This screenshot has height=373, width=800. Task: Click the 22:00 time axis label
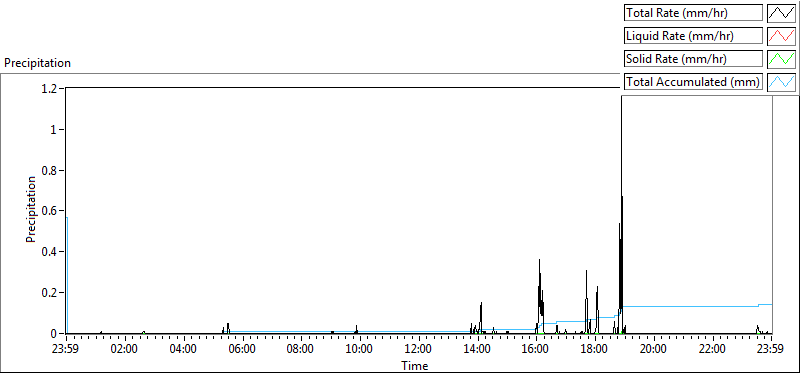713,350
